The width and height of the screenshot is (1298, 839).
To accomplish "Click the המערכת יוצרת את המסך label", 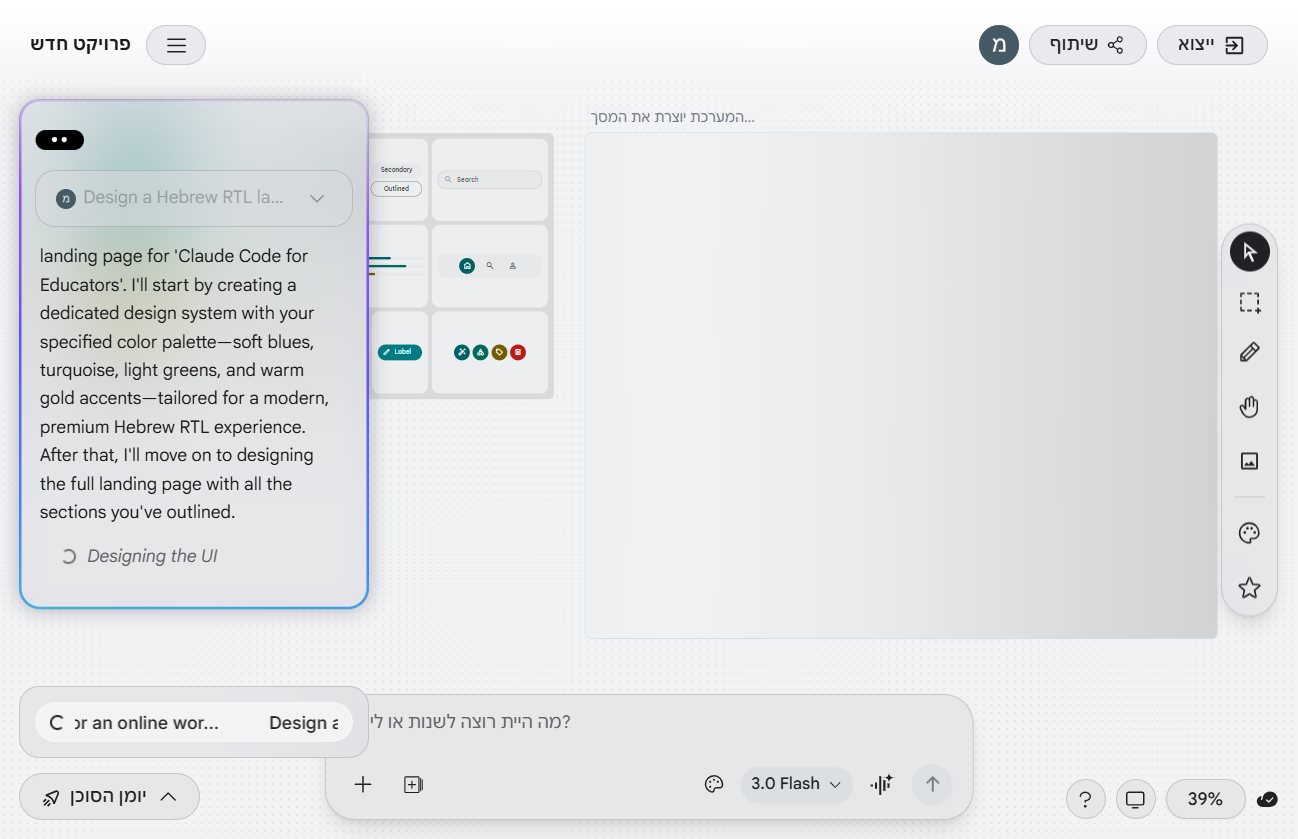I will click(671, 117).
